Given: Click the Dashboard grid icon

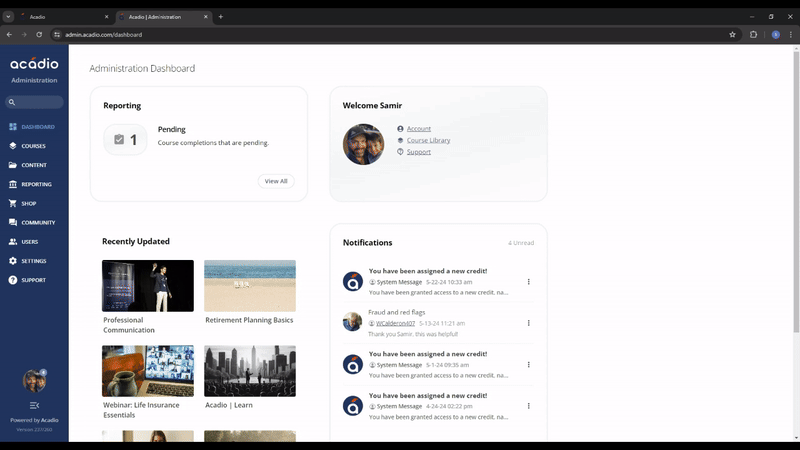Looking at the screenshot, I should [x=13, y=127].
